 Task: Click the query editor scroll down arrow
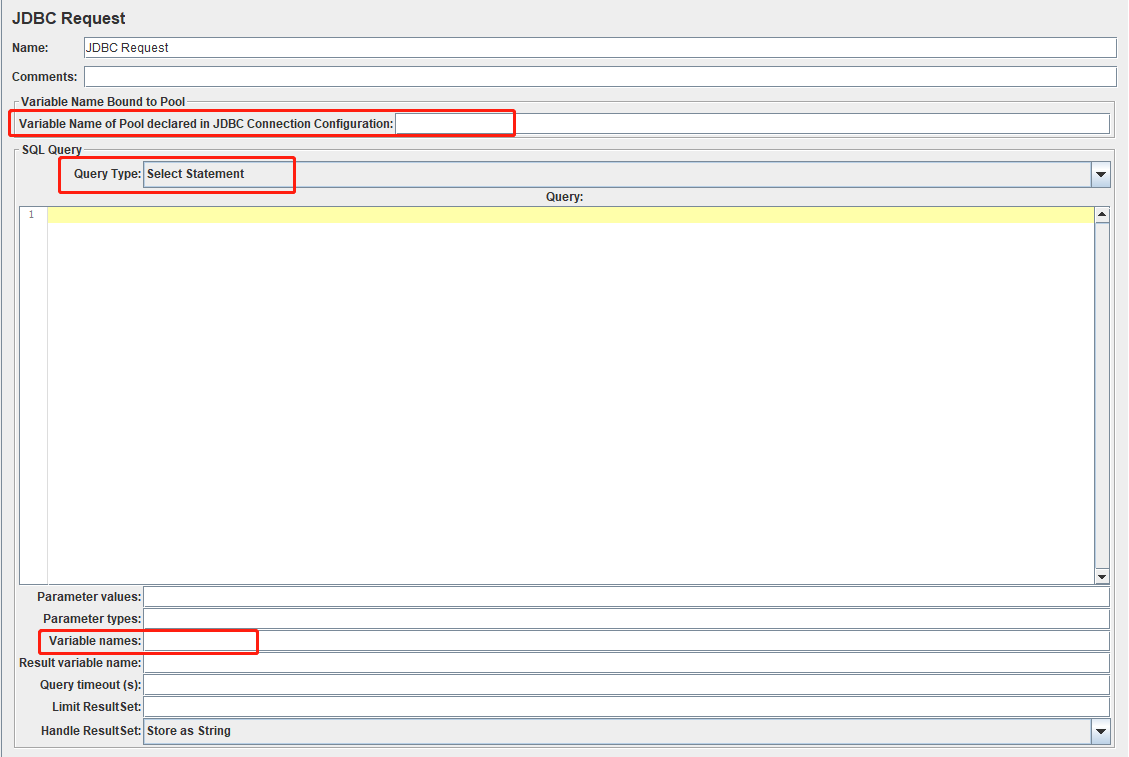(1102, 576)
